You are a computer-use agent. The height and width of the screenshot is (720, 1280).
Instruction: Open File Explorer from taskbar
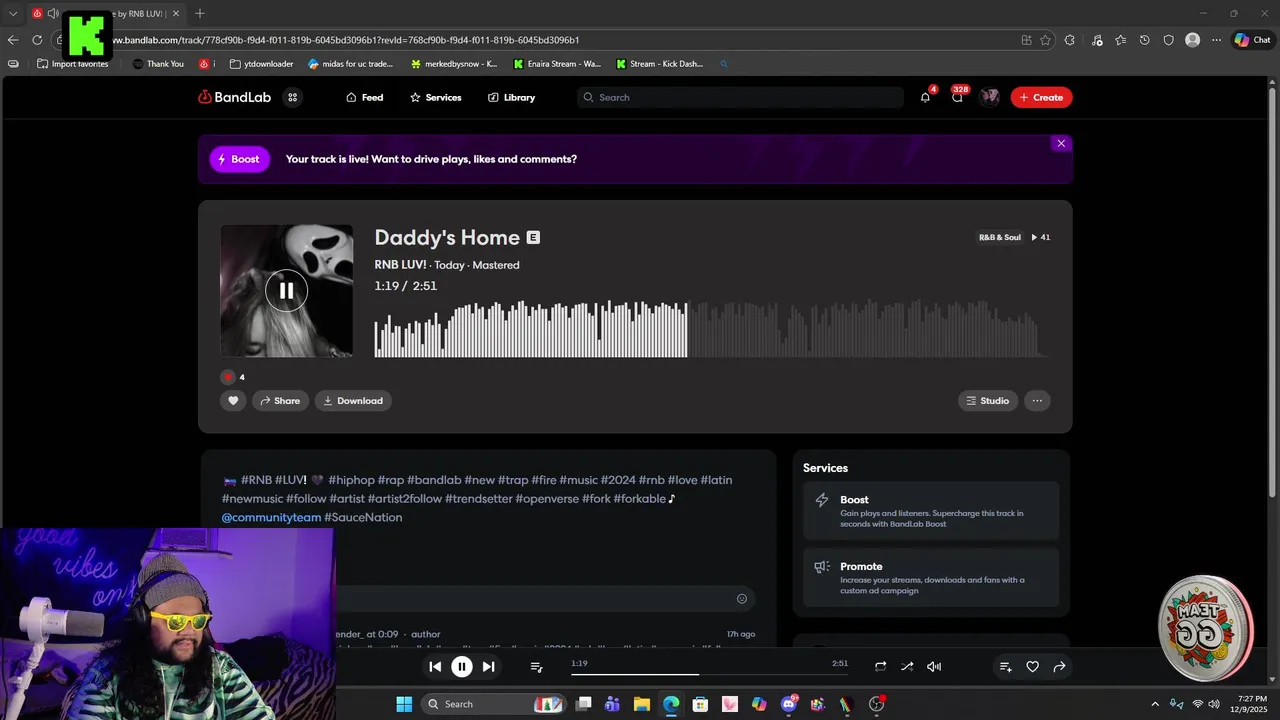(x=641, y=704)
